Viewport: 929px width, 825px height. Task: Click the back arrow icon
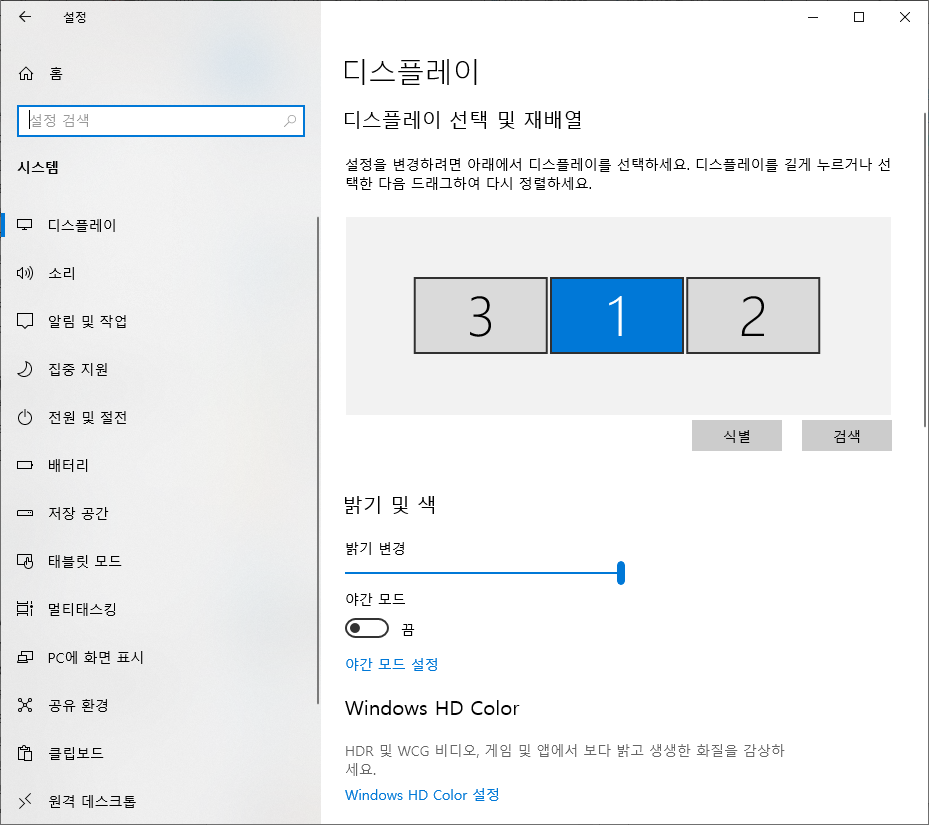point(25,17)
